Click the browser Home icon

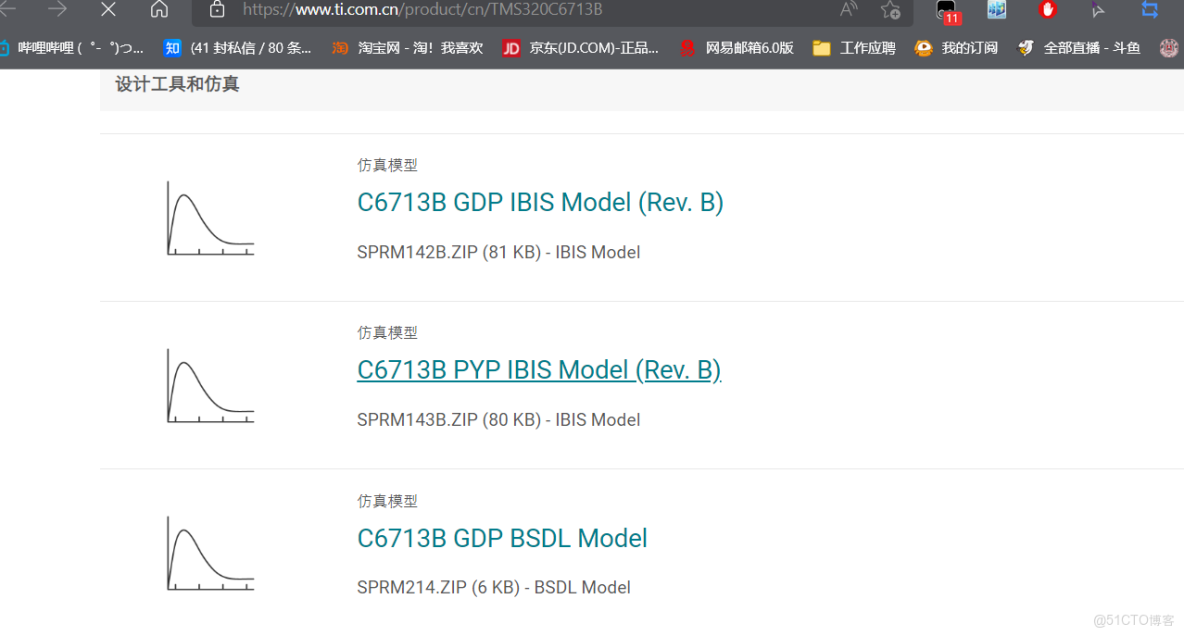click(x=159, y=10)
